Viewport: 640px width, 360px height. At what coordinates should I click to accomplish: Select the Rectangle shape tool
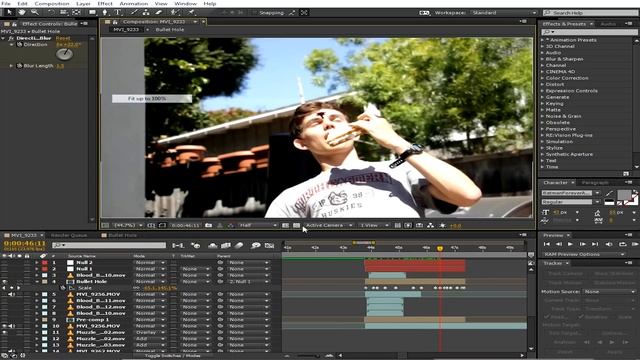tap(93, 13)
